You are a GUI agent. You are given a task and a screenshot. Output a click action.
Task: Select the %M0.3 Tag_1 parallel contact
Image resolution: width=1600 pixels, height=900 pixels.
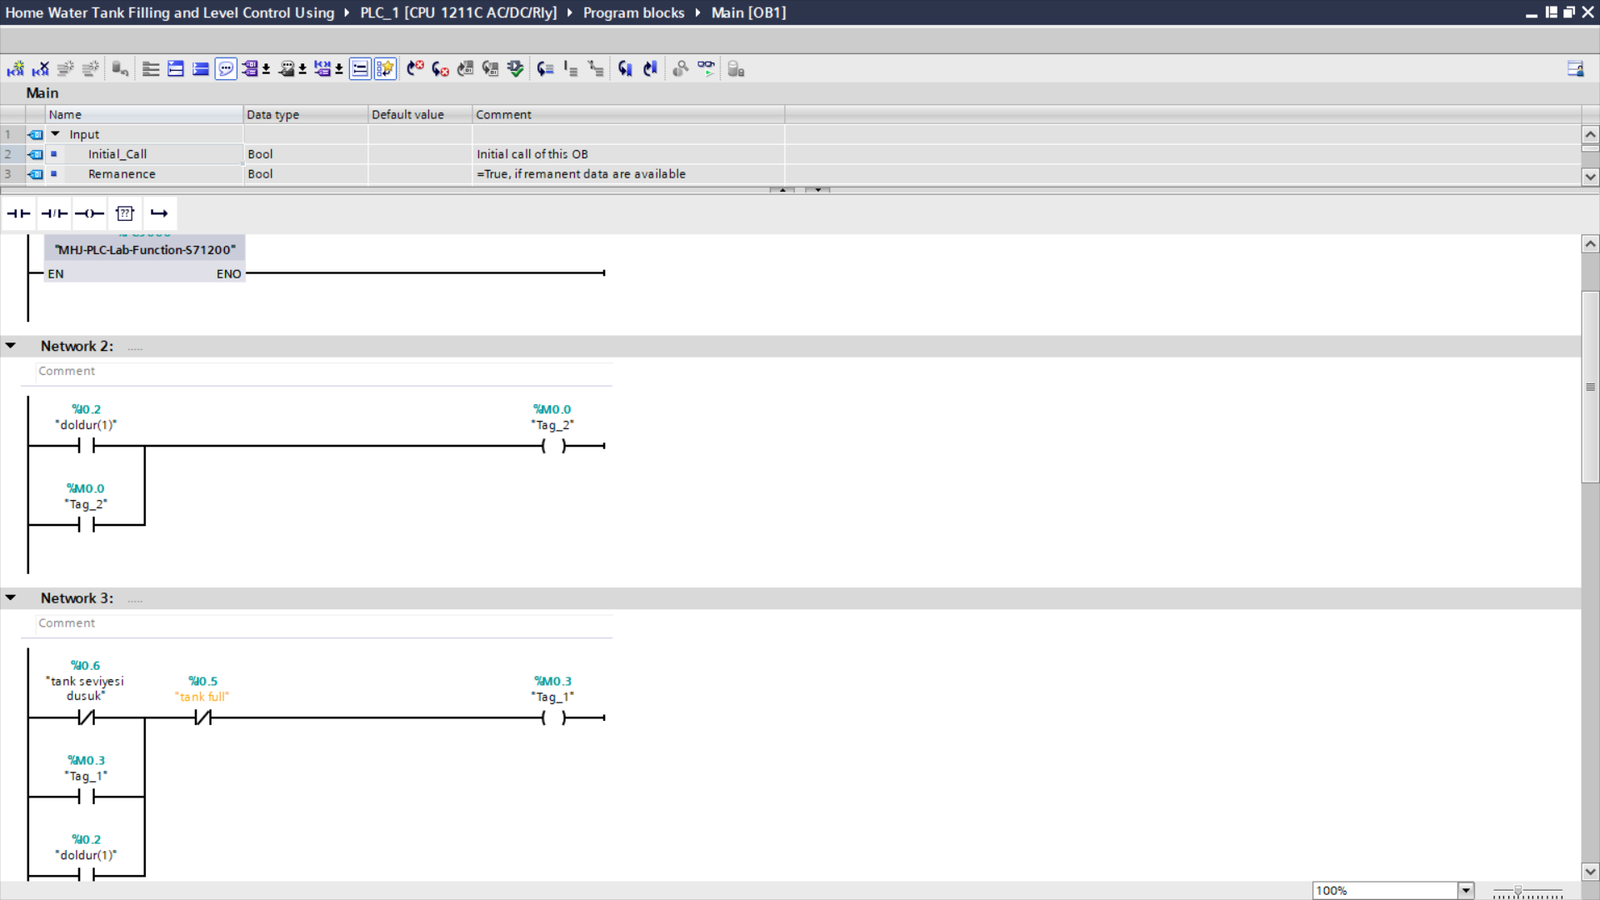[x=86, y=797]
